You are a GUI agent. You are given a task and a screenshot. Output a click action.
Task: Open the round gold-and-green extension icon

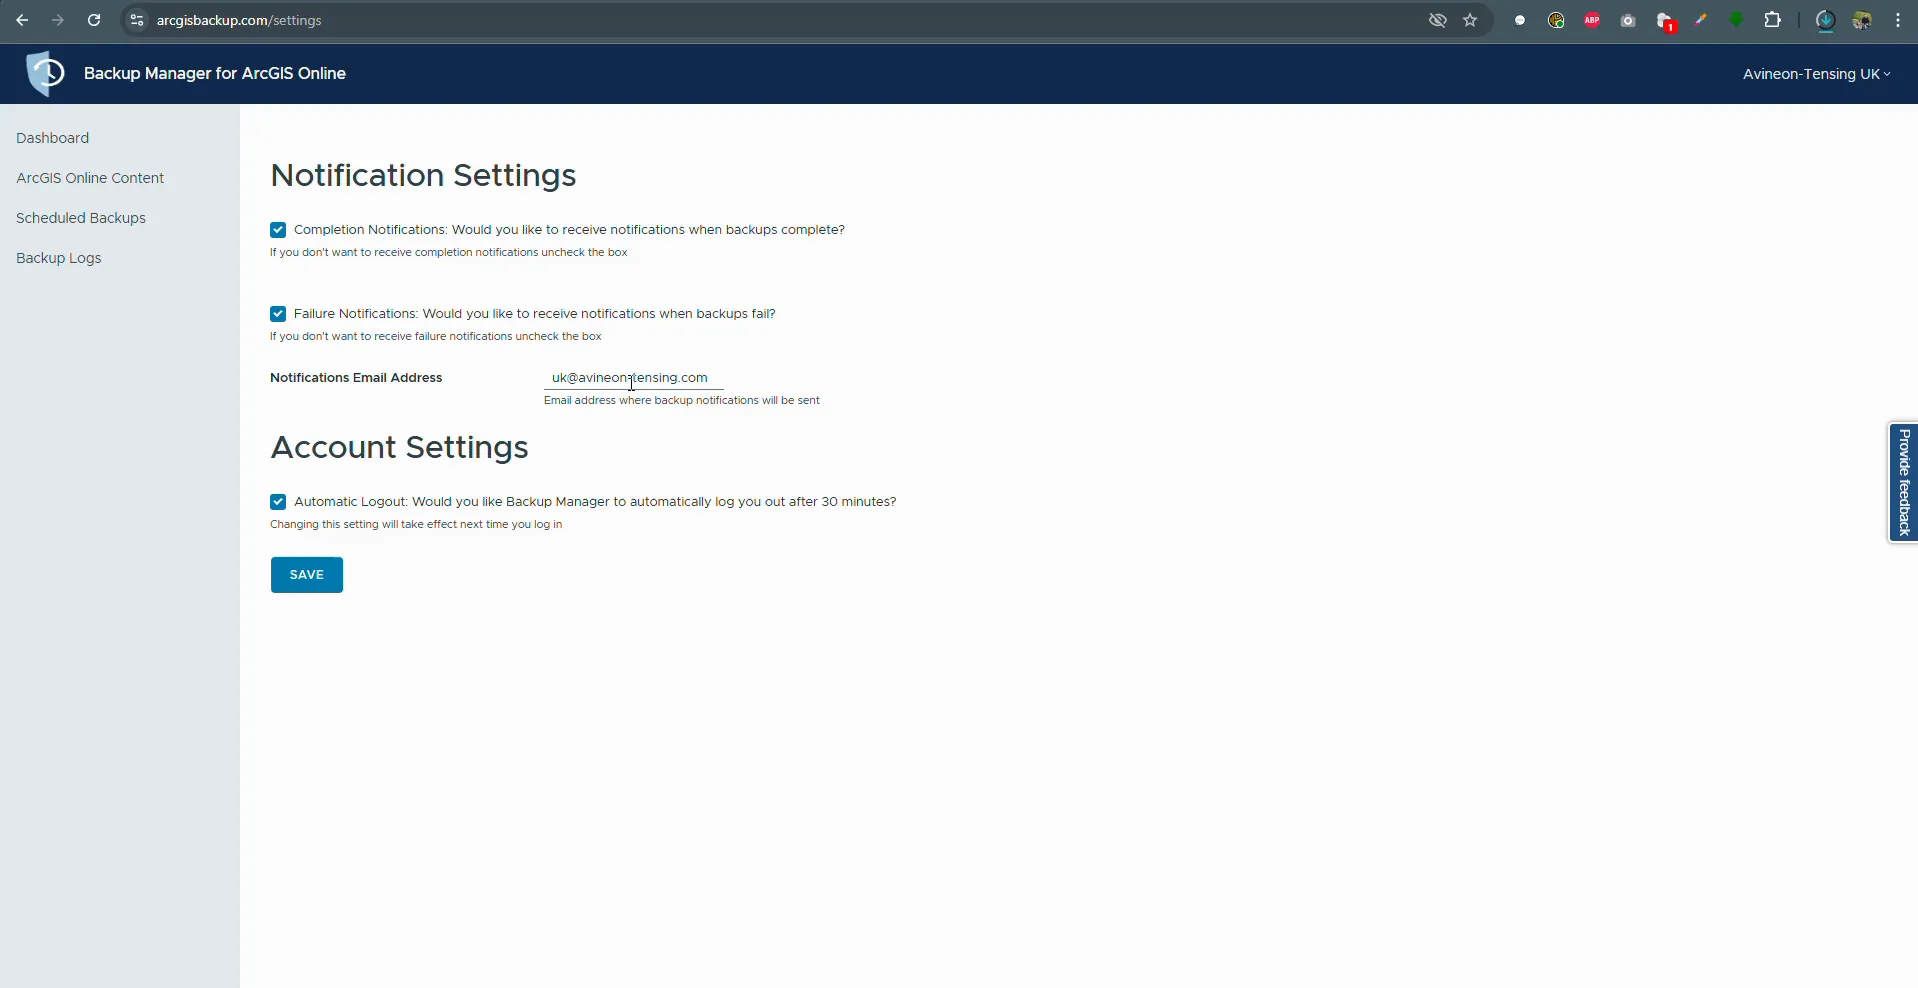point(1556,20)
